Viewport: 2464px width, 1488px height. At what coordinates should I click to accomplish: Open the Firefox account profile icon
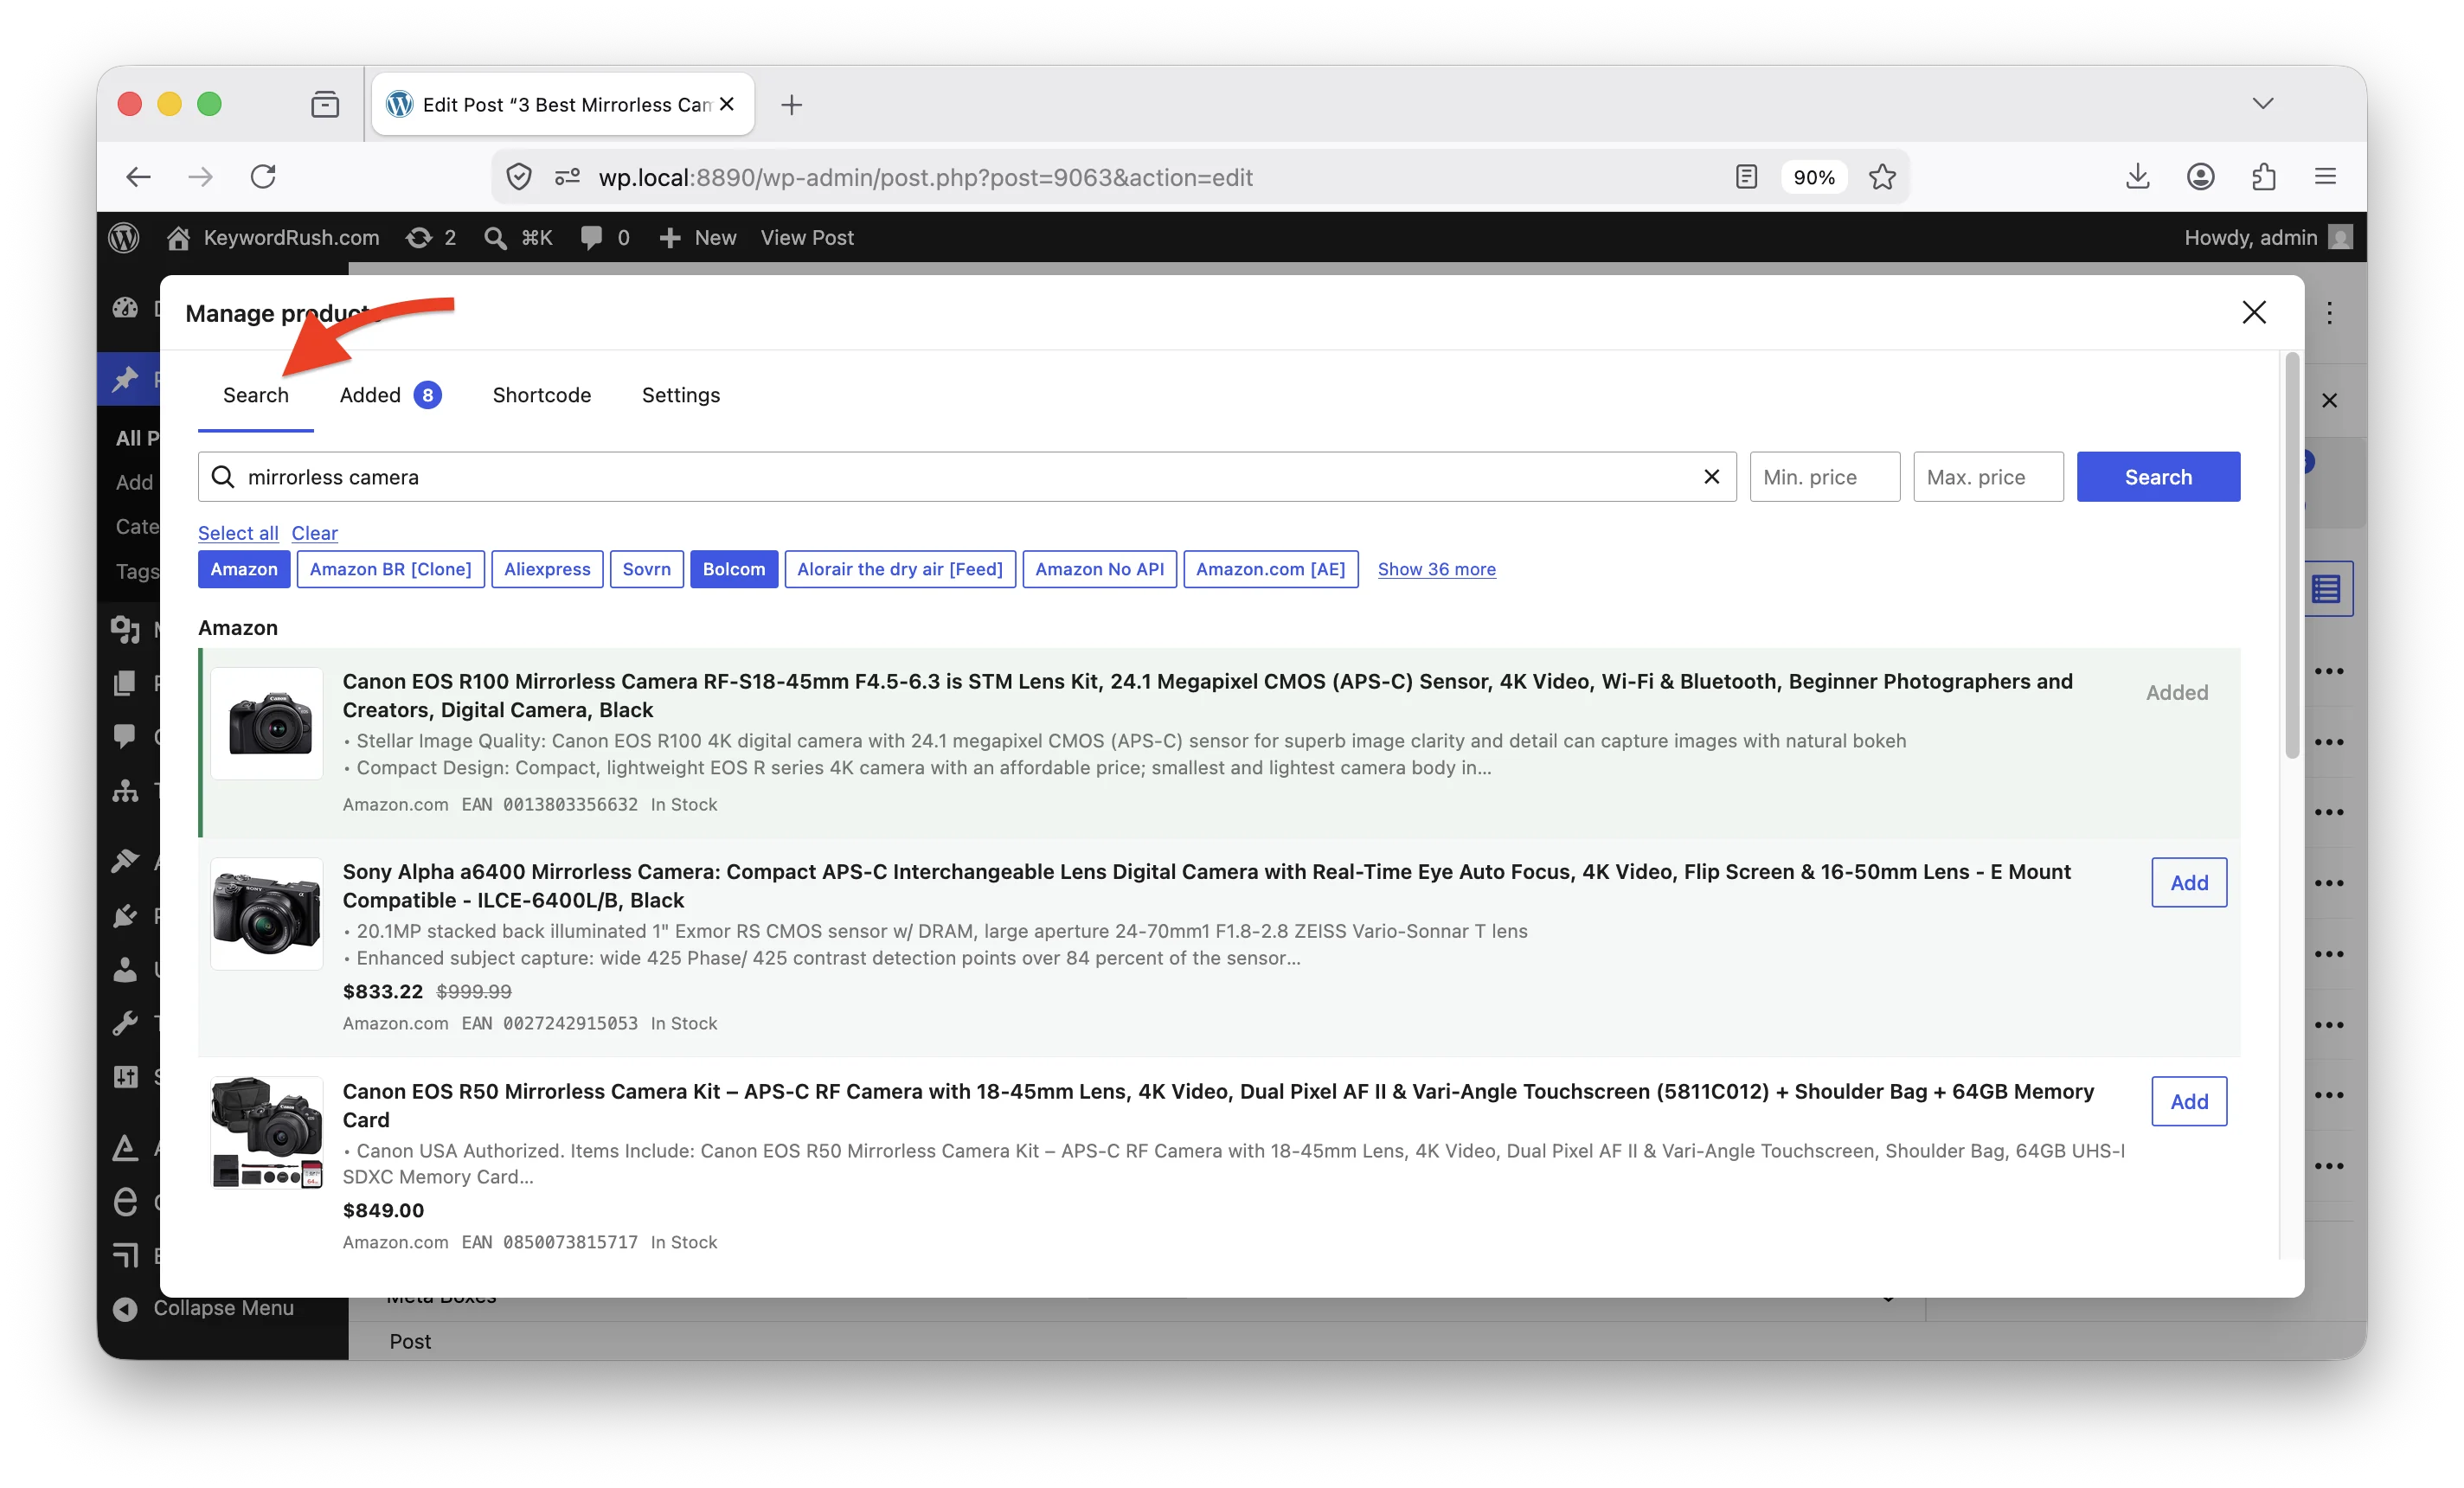point(2200,177)
